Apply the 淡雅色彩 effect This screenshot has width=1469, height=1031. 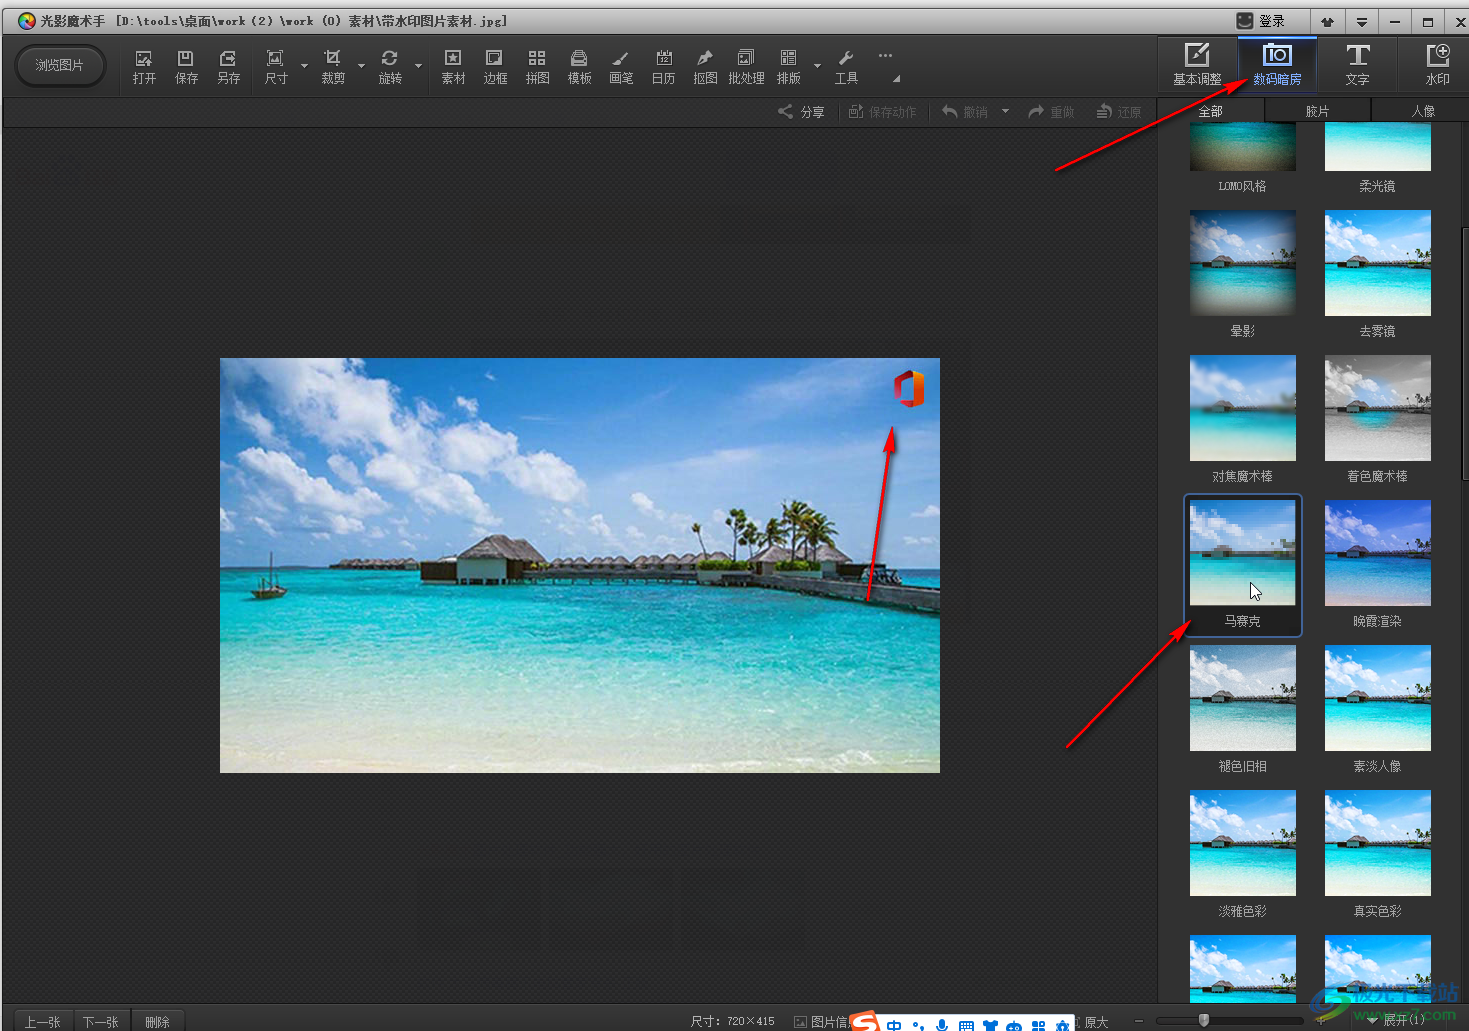(1242, 843)
